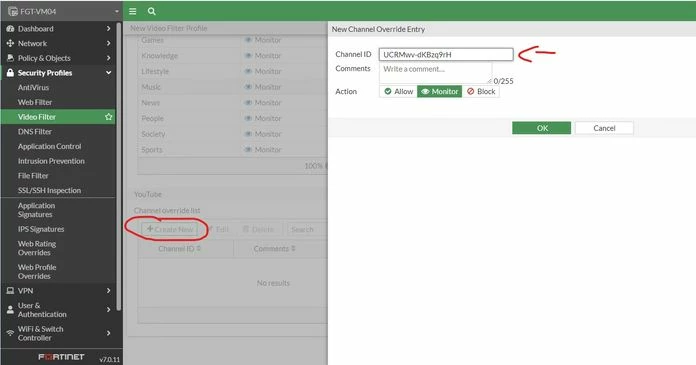The width and height of the screenshot is (696, 365).
Task: Click the Monitor eye icon in Action
Action: [x=425, y=91]
